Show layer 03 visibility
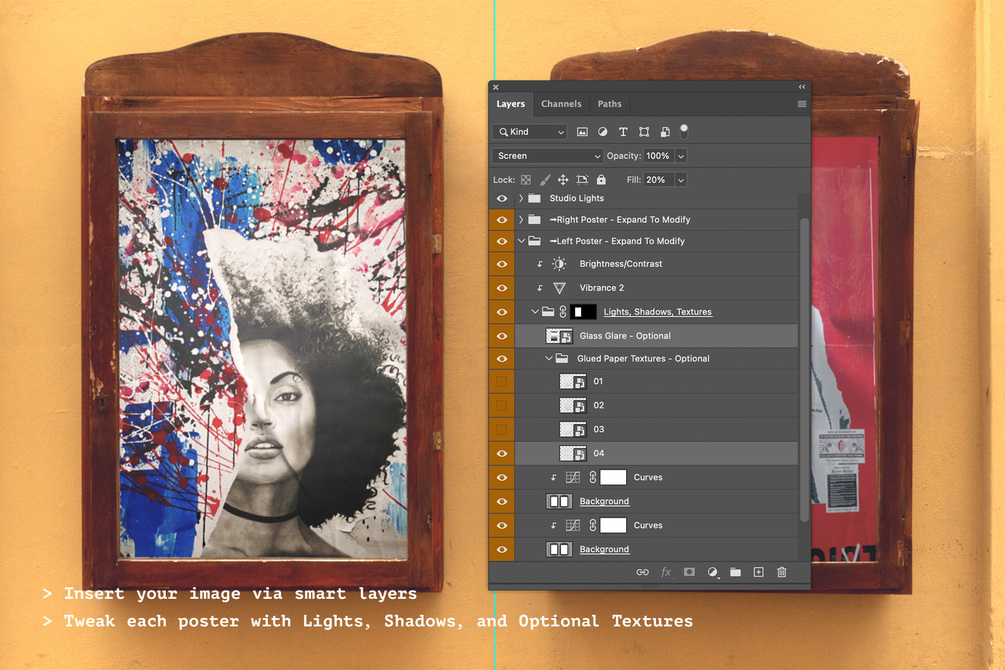This screenshot has width=1005, height=670. point(502,429)
